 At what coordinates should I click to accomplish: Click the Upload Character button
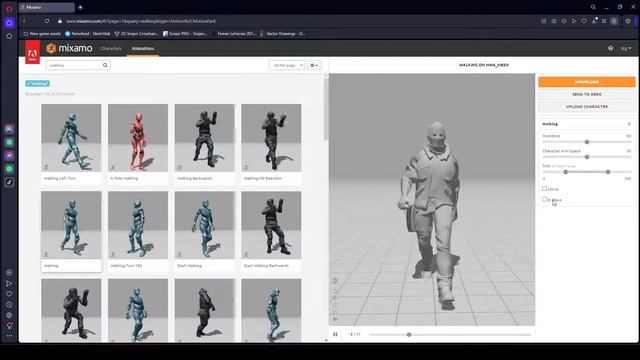click(x=587, y=107)
